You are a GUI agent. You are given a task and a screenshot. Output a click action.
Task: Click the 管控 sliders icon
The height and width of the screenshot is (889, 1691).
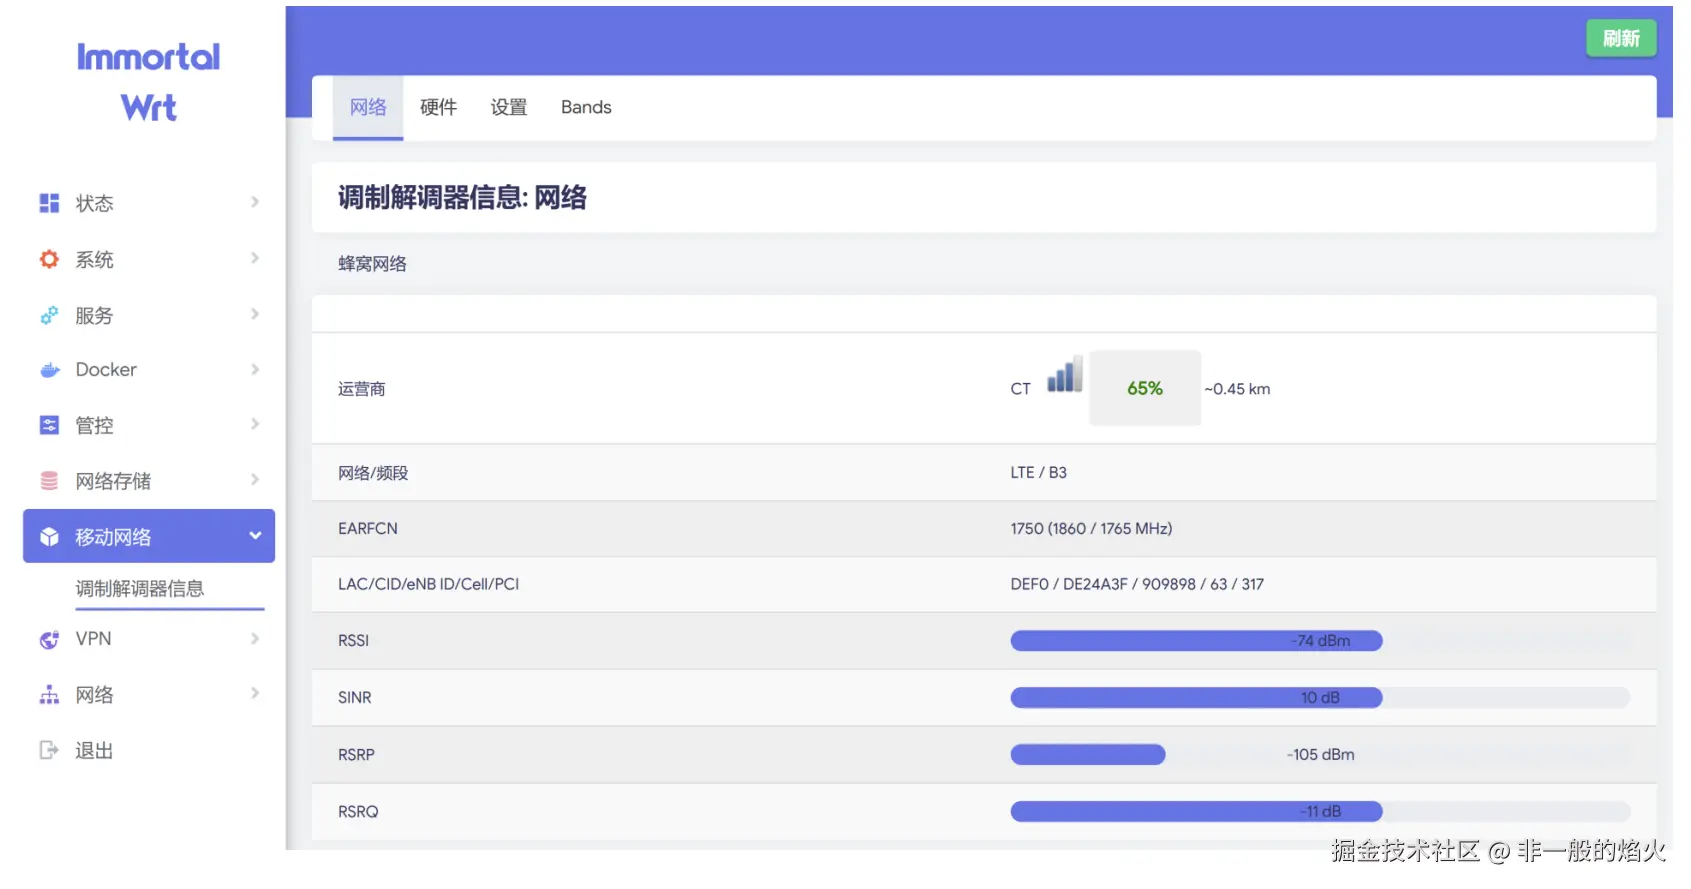(49, 425)
